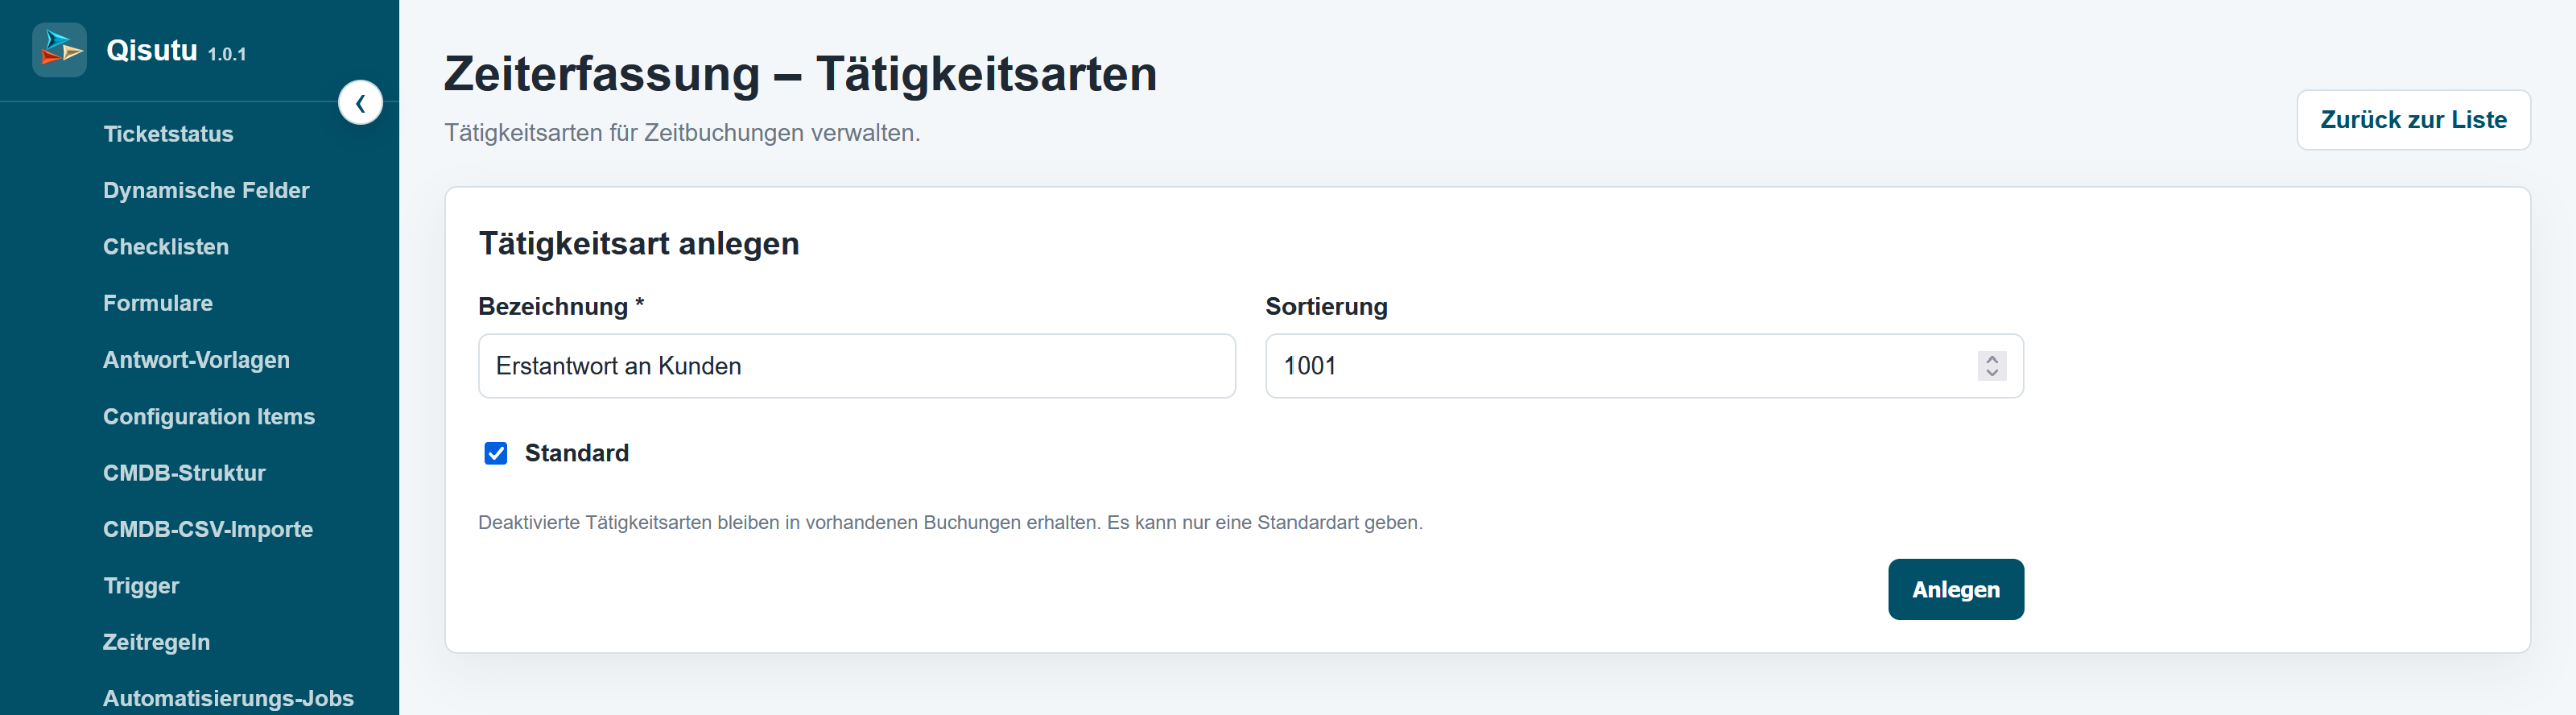Open CMDB-Struktur in navigation
The image size is (2576, 715).
tap(184, 473)
